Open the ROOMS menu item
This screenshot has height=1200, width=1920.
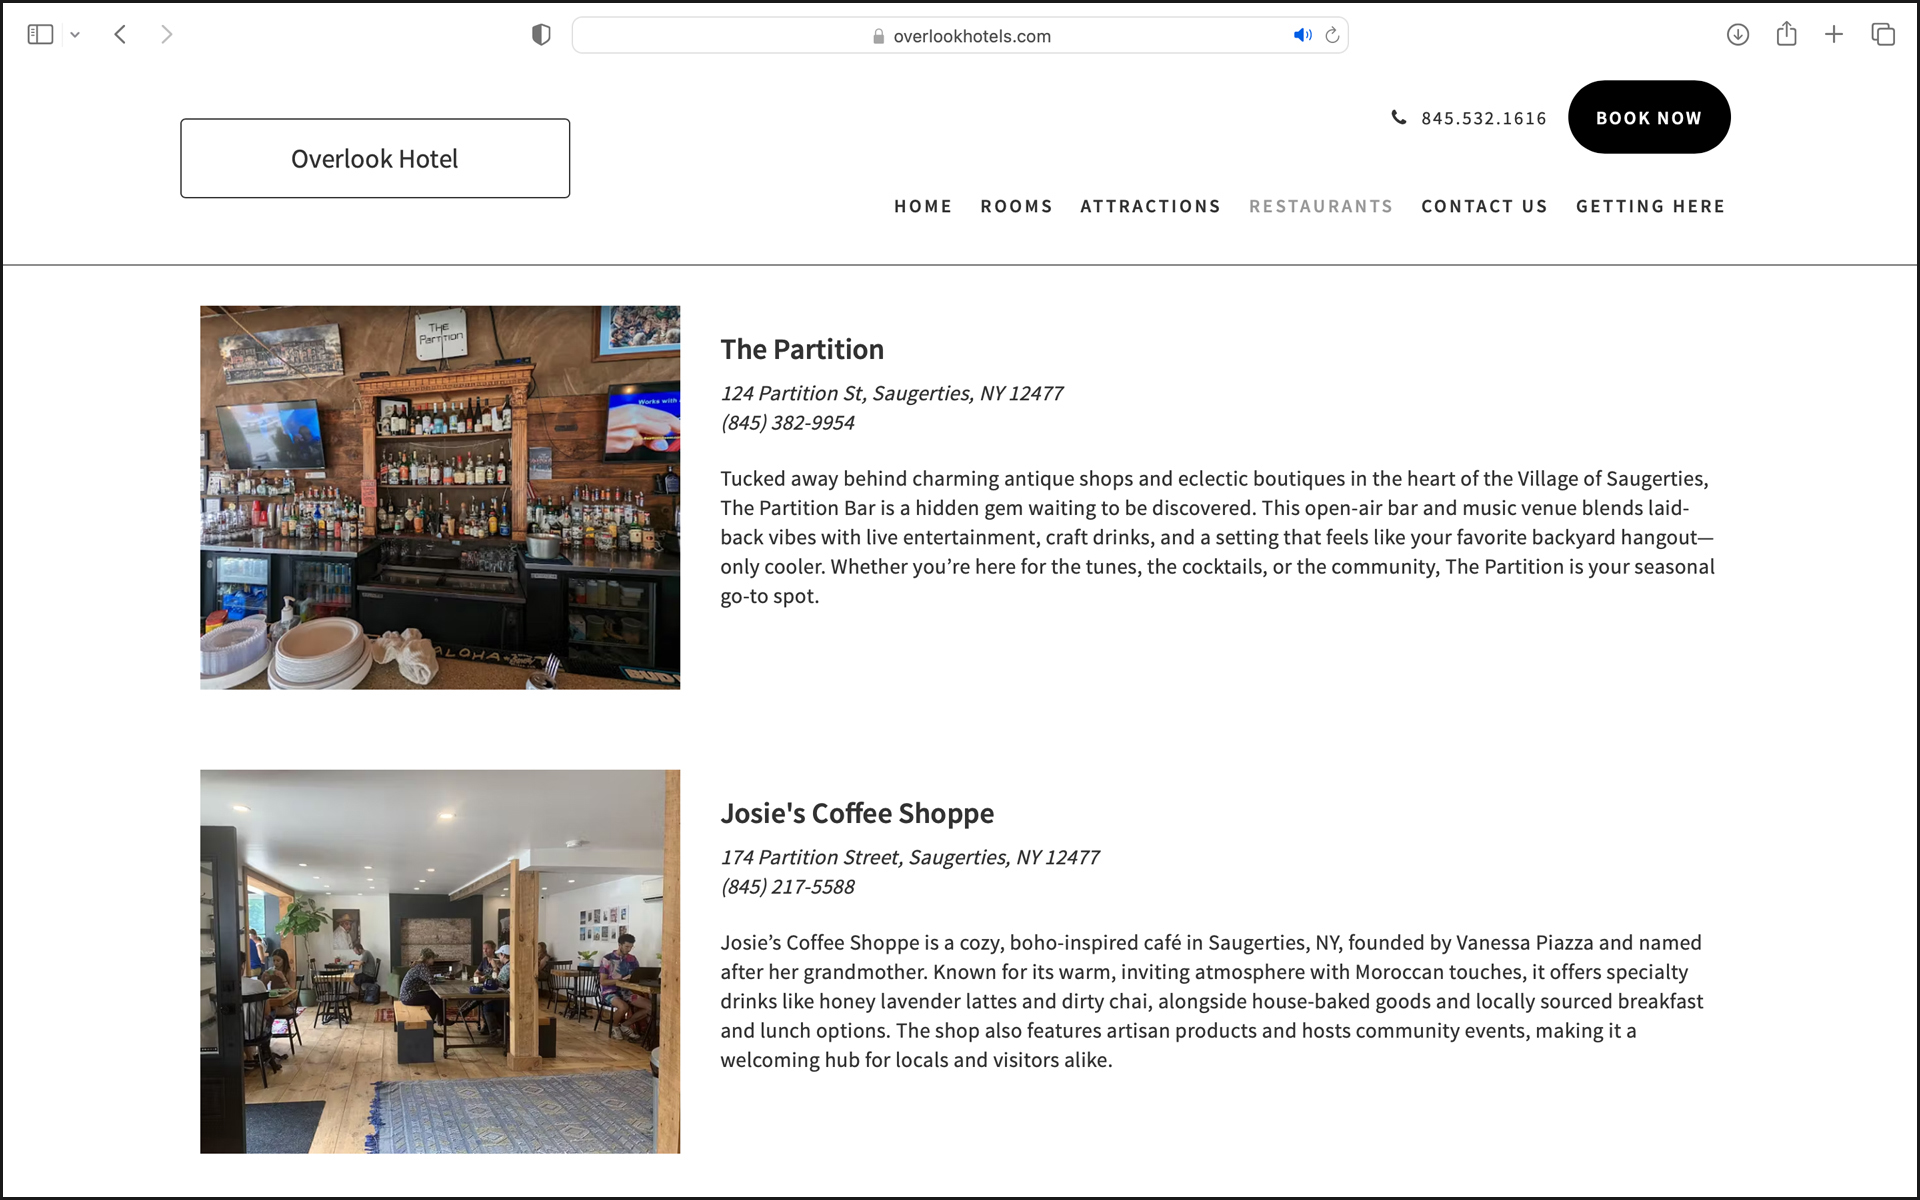pyautogui.click(x=1016, y=206)
